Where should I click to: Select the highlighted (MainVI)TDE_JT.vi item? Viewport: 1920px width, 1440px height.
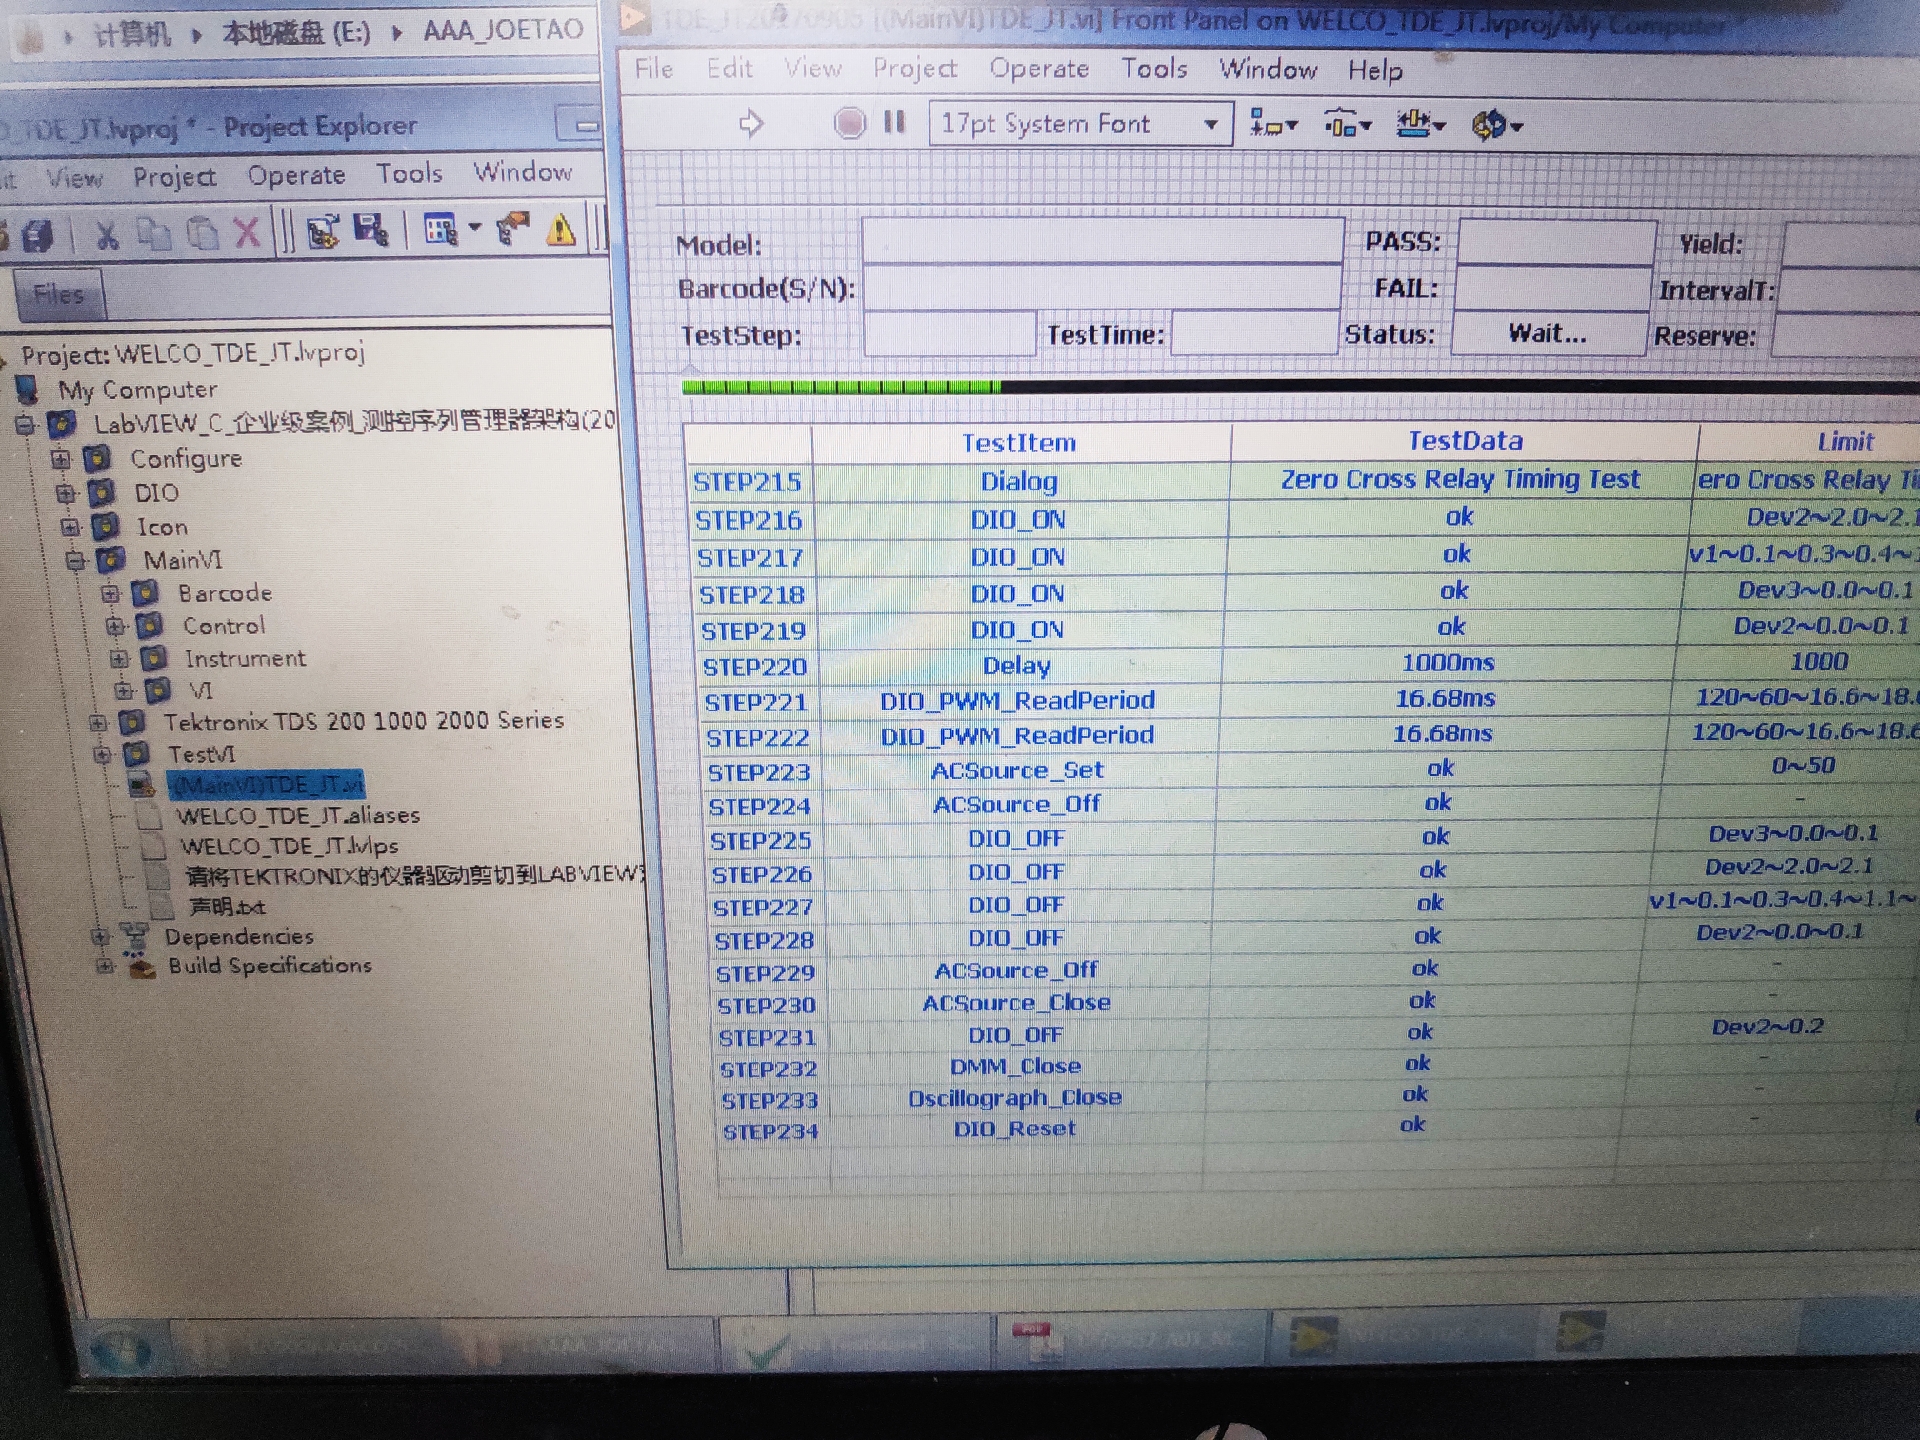[x=265, y=783]
